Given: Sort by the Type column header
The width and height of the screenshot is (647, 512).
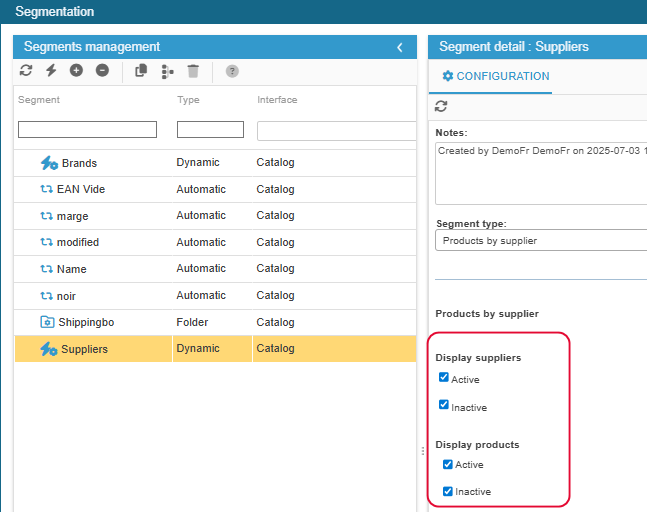Looking at the screenshot, I should click(x=188, y=100).
